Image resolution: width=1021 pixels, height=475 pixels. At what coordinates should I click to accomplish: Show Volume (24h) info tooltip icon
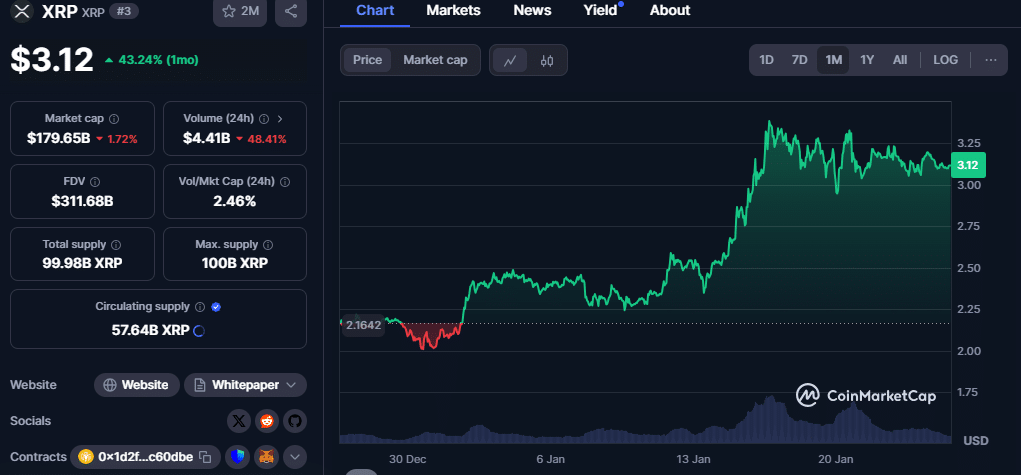[x=264, y=119]
